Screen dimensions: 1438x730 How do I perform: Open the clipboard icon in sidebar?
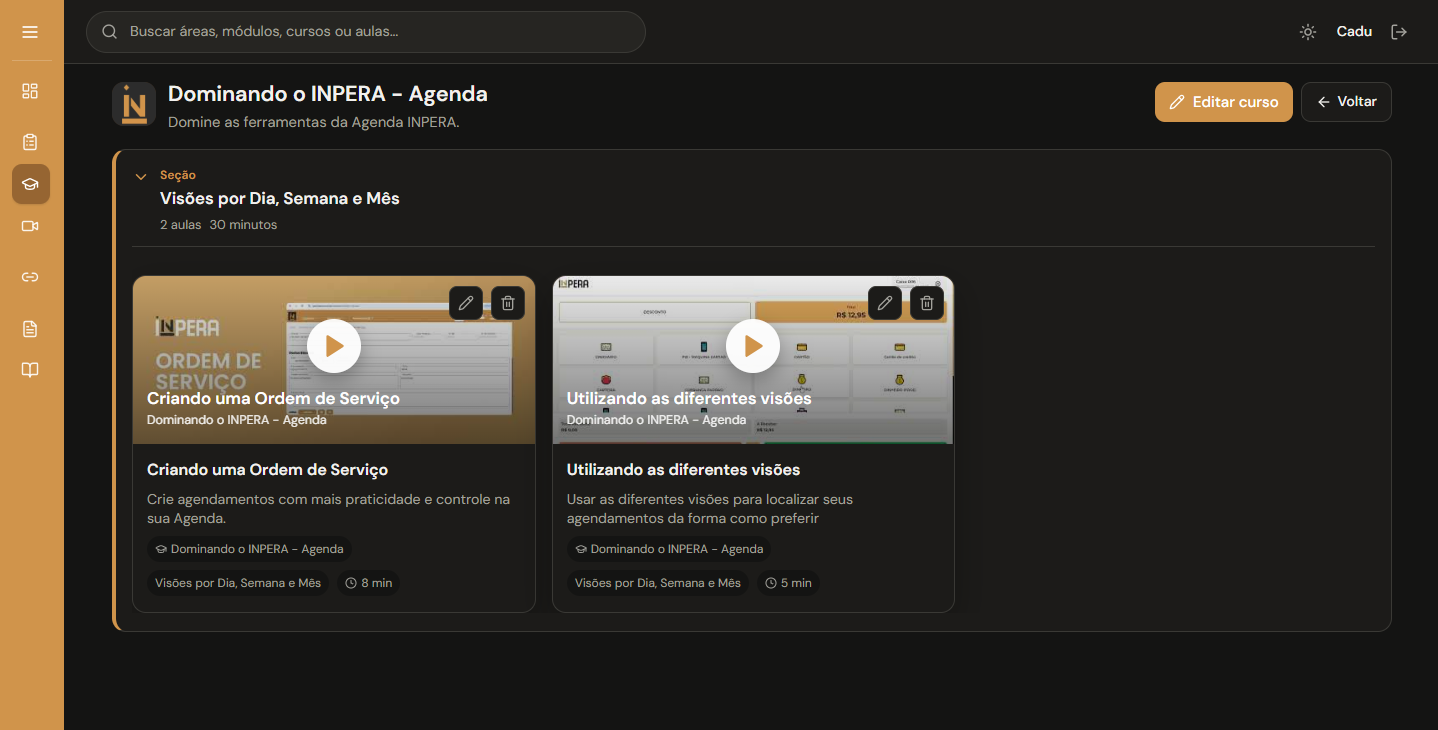30,142
